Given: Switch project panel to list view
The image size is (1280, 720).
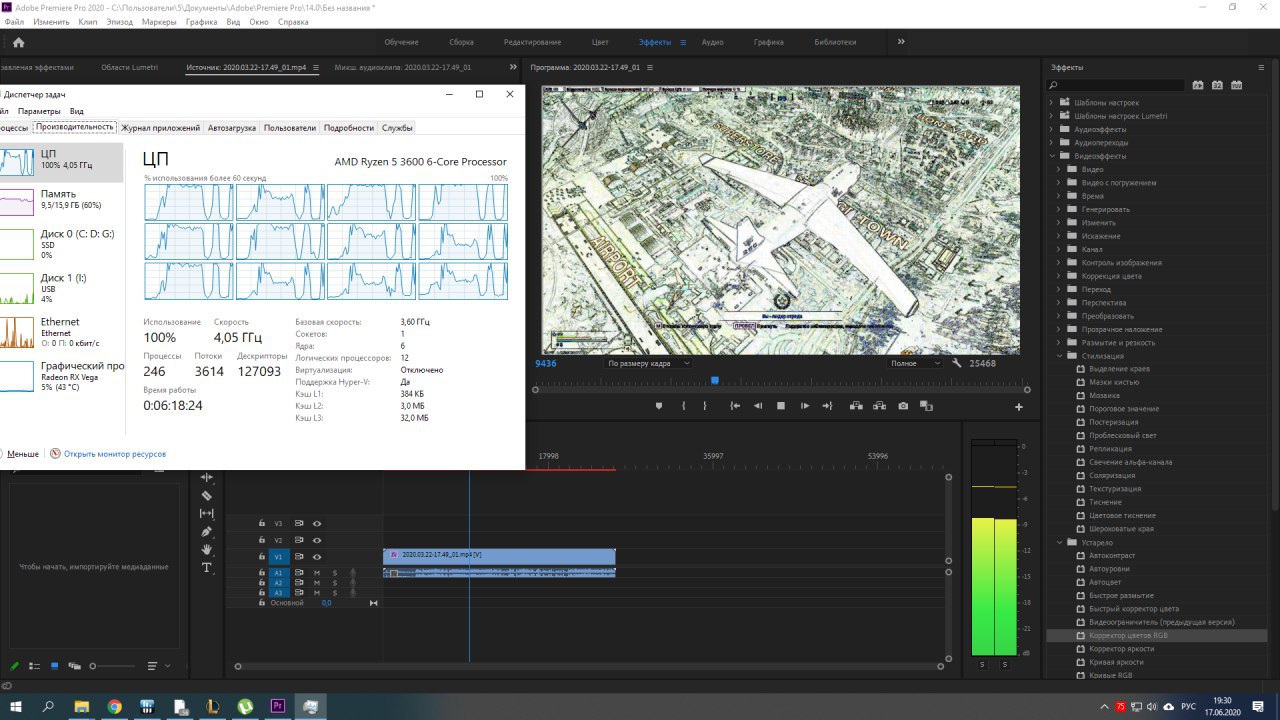Looking at the screenshot, I should pyautogui.click(x=34, y=666).
